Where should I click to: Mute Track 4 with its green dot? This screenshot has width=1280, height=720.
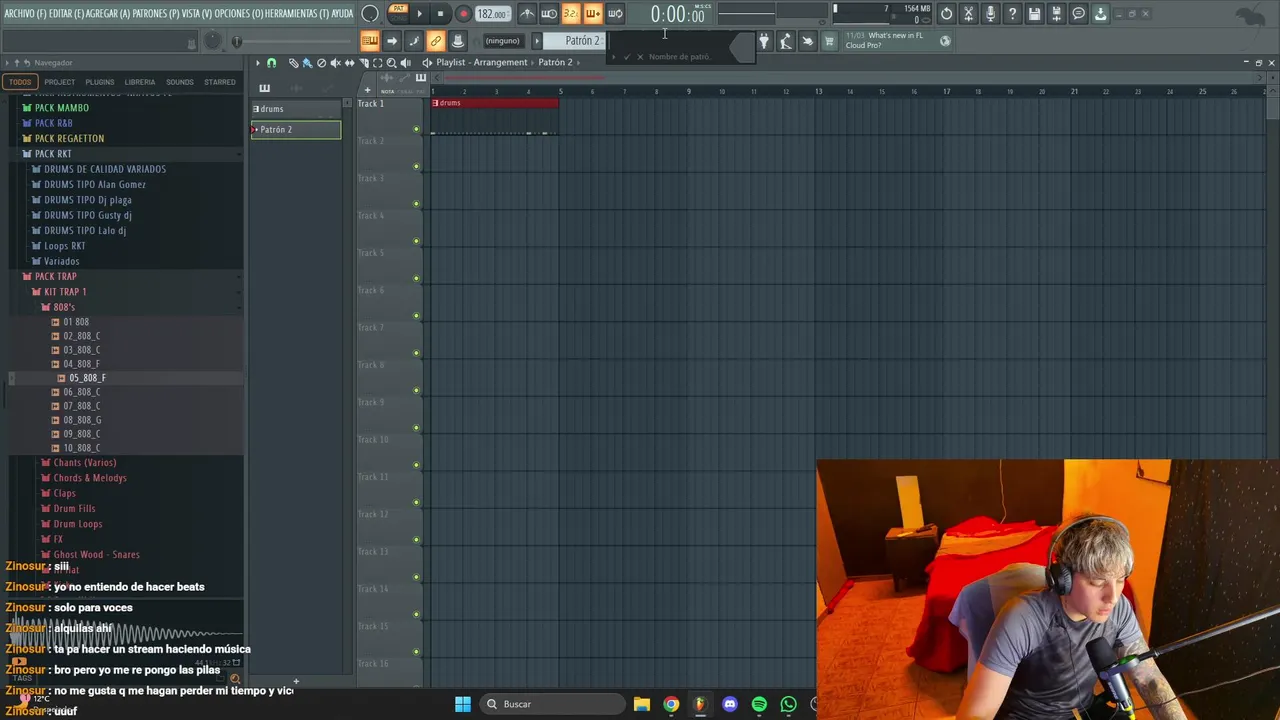click(x=416, y=241)
